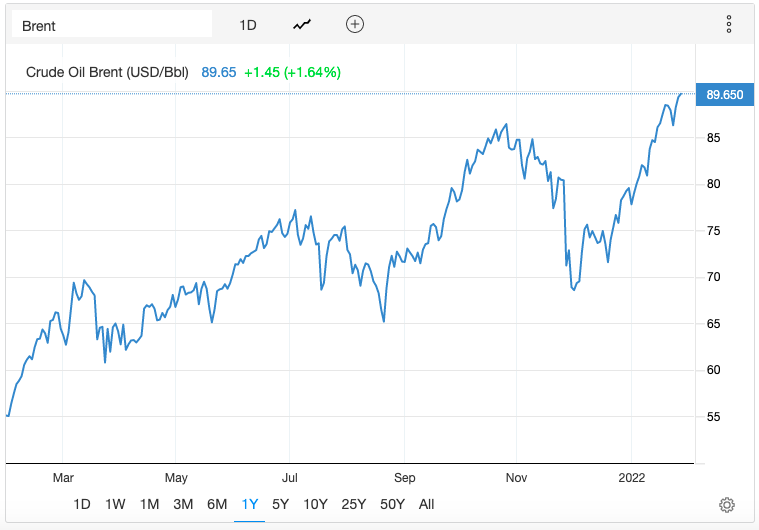Switch to 25Y time range
This screenshot has height=530, width=759.
[353, 504]
